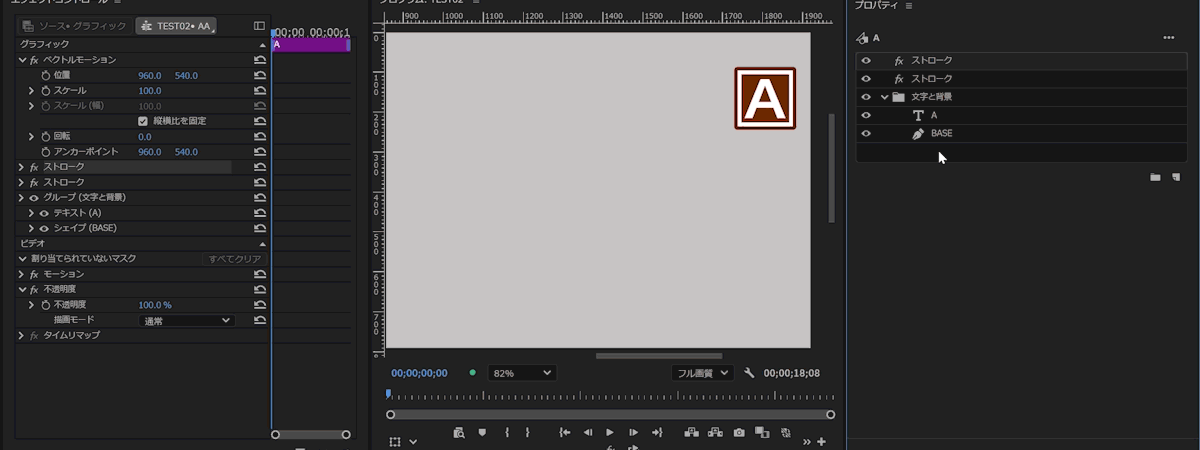Collapse the 文字と背景 folder in Properties
The width and height of the screenshot is (1200, 450).
(x=884, y=97)
